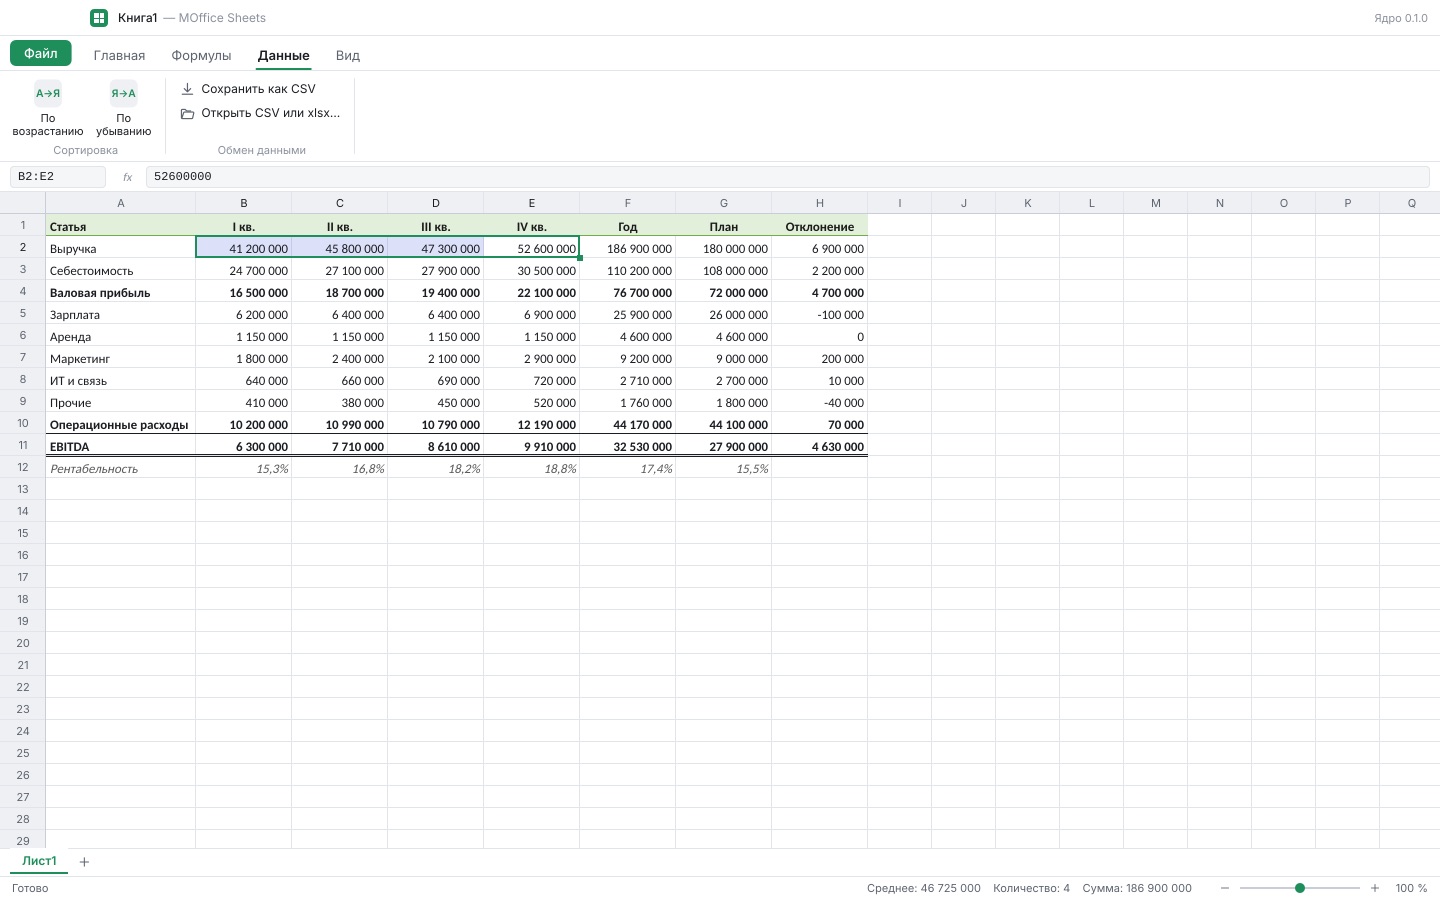Click the MOffice Sheets app icon
Screen dimensions: 1440x900
[x=99, y=18]
